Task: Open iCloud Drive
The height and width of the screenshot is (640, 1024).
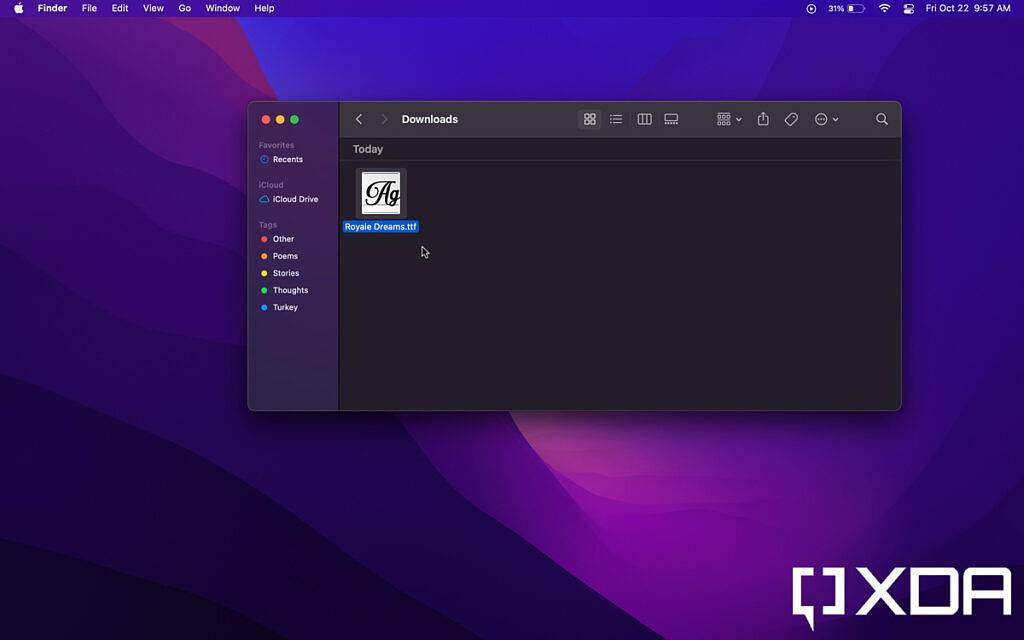Action: (x=294, y=199)
